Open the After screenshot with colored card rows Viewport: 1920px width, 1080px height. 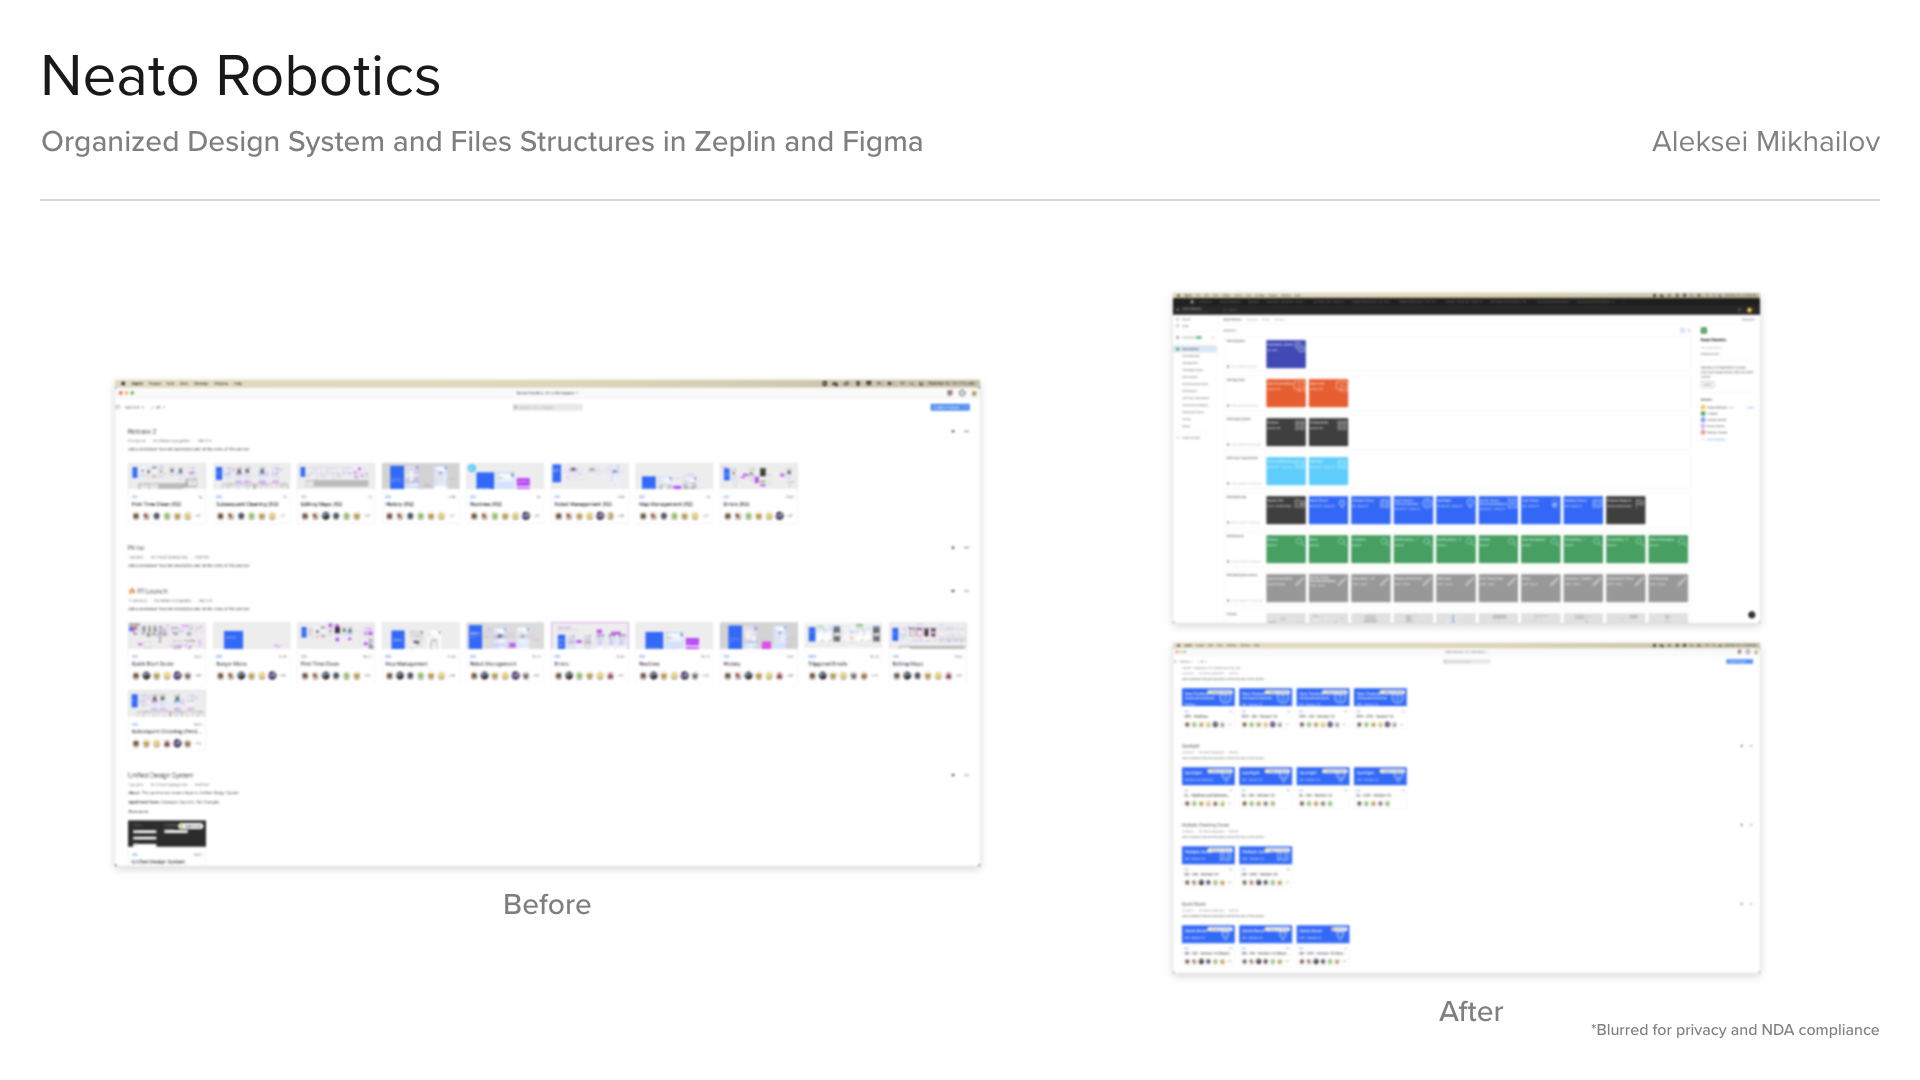1466,458
